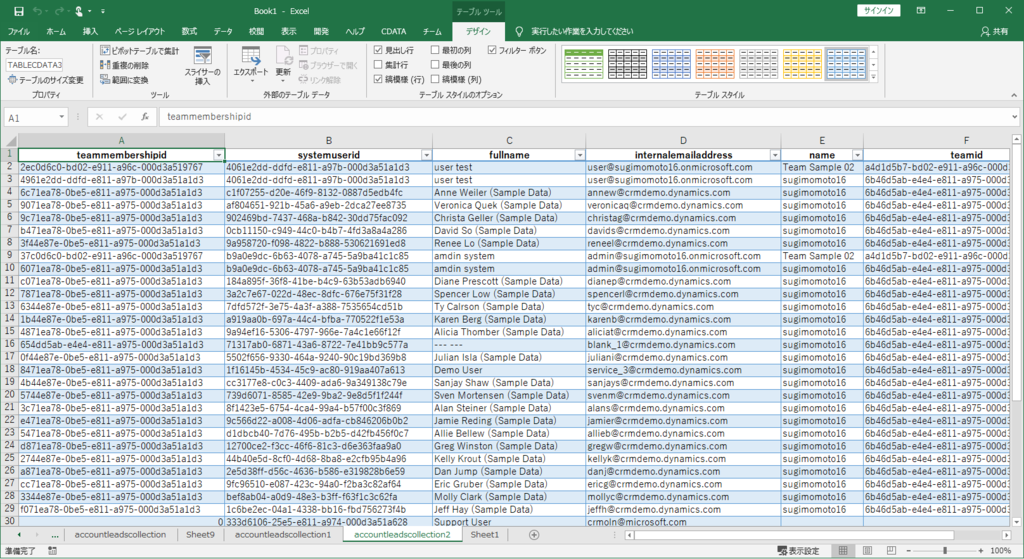Click the macro recording icon in status bar
This screenshot has width=1024, height=559.
tap(52, 551)
